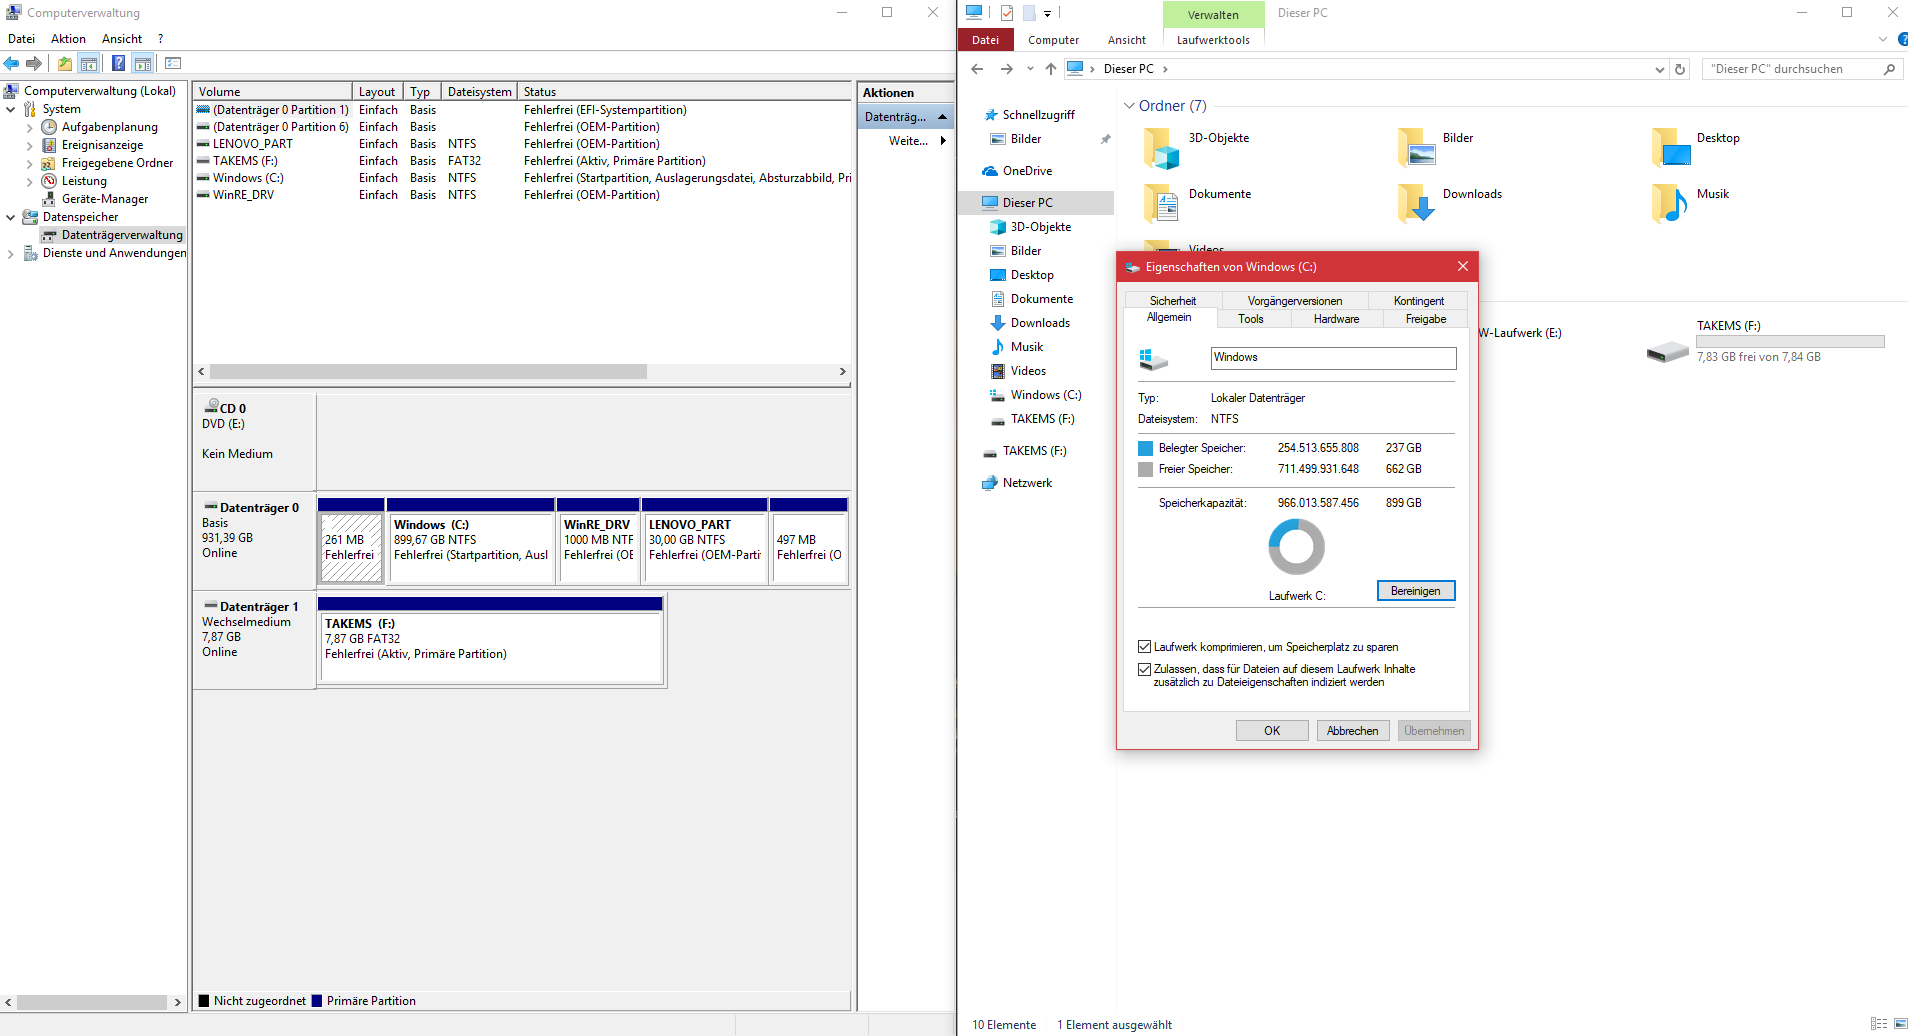
Task: Open the Computer ribbon tab
Action: (1054, 40)
